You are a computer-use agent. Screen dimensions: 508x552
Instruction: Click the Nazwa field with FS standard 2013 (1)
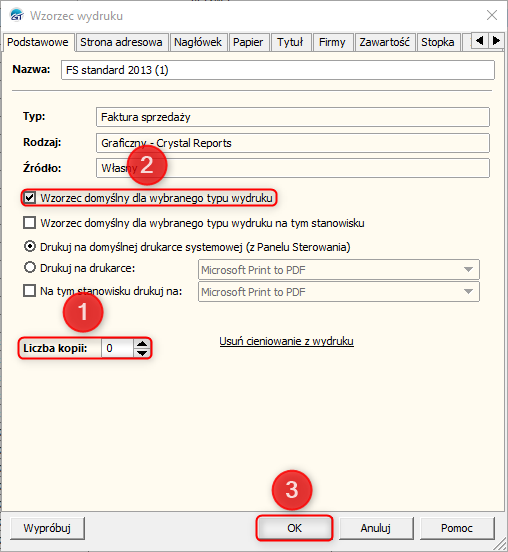coord(278,70)
